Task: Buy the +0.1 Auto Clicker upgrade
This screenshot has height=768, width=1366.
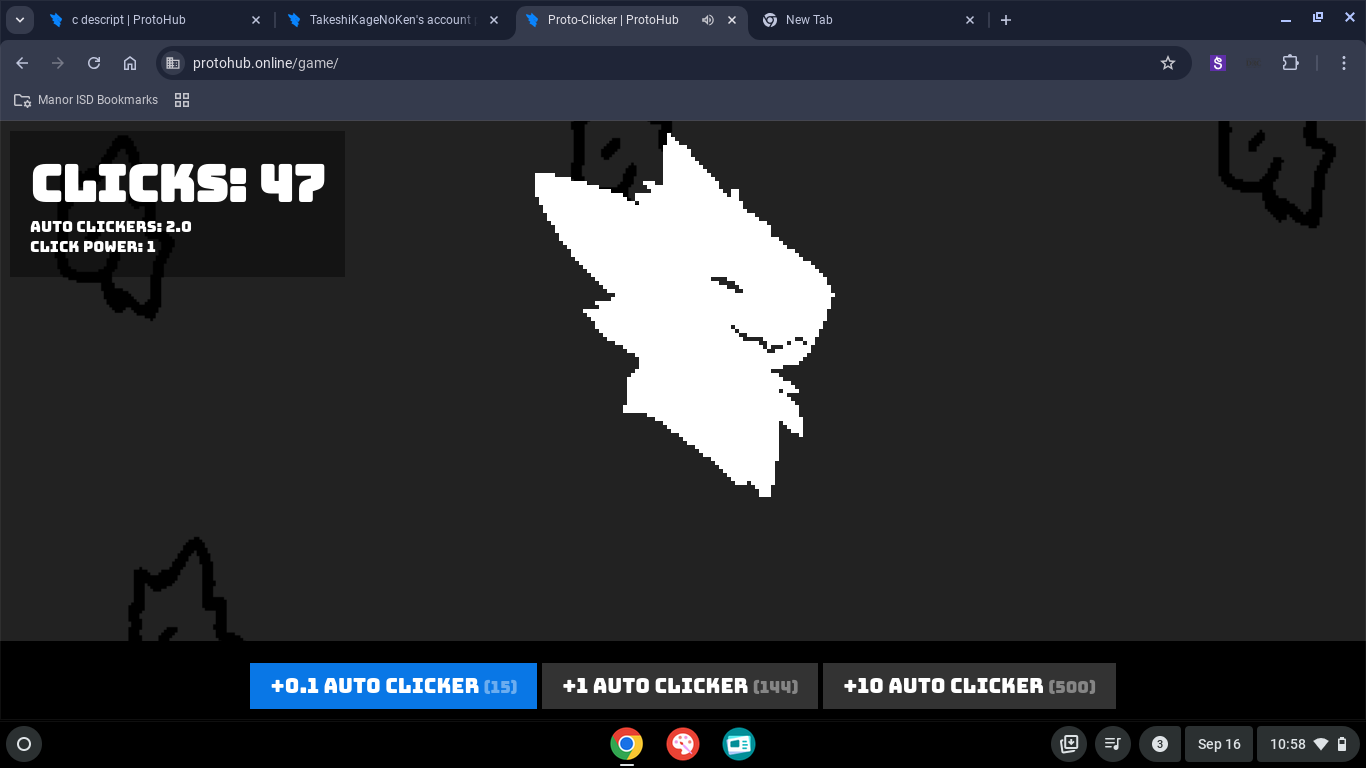Action: [x=393, y=686]
